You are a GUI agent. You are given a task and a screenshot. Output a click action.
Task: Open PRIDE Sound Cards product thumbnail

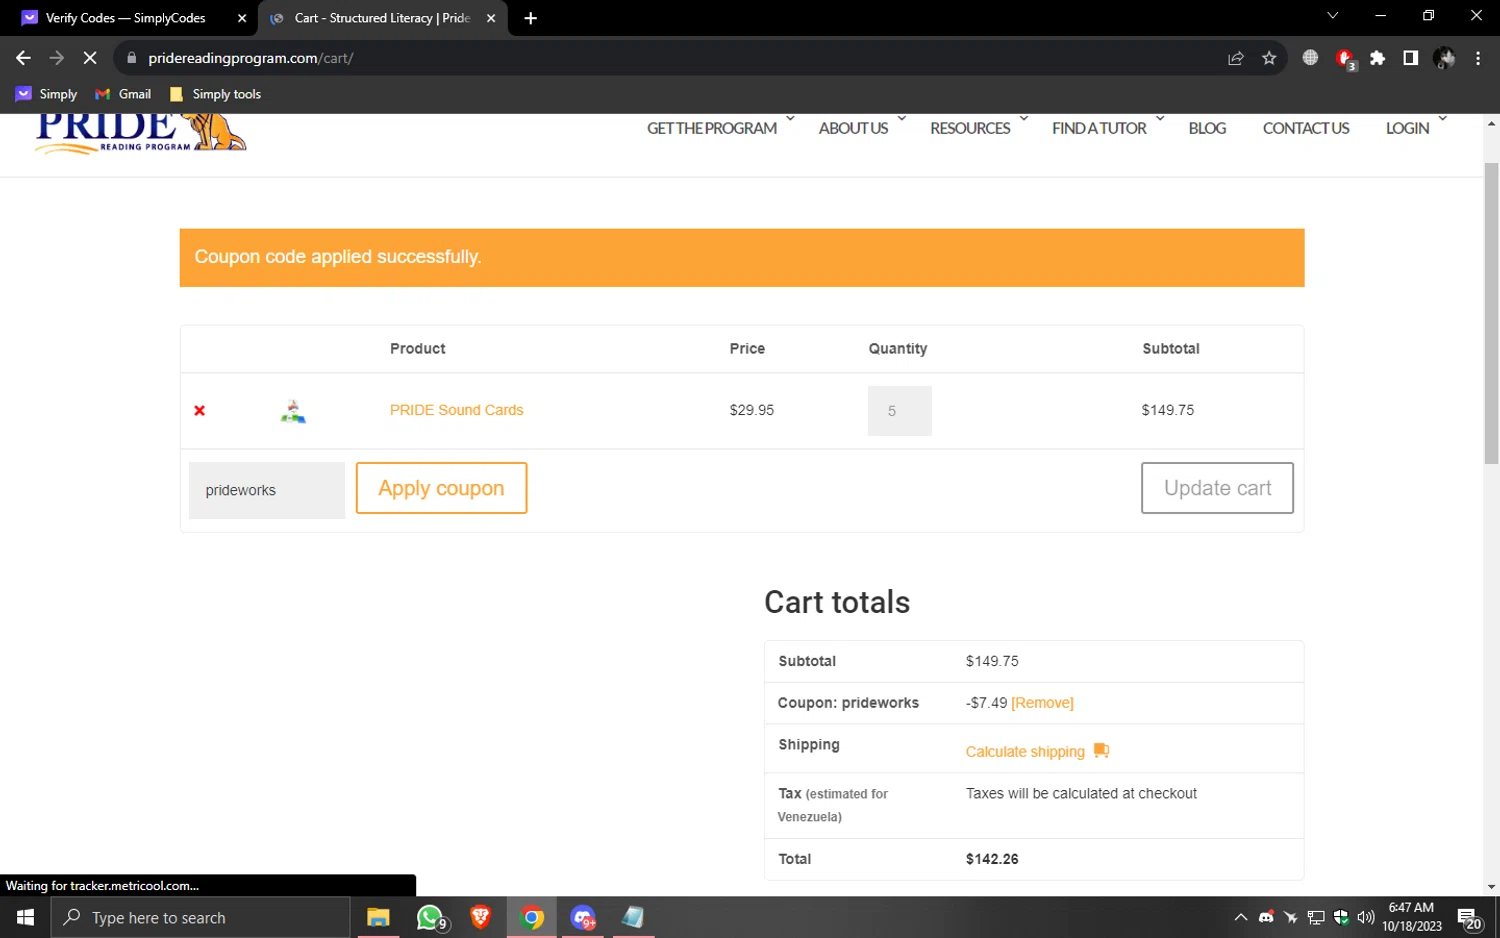coord(293,411)
